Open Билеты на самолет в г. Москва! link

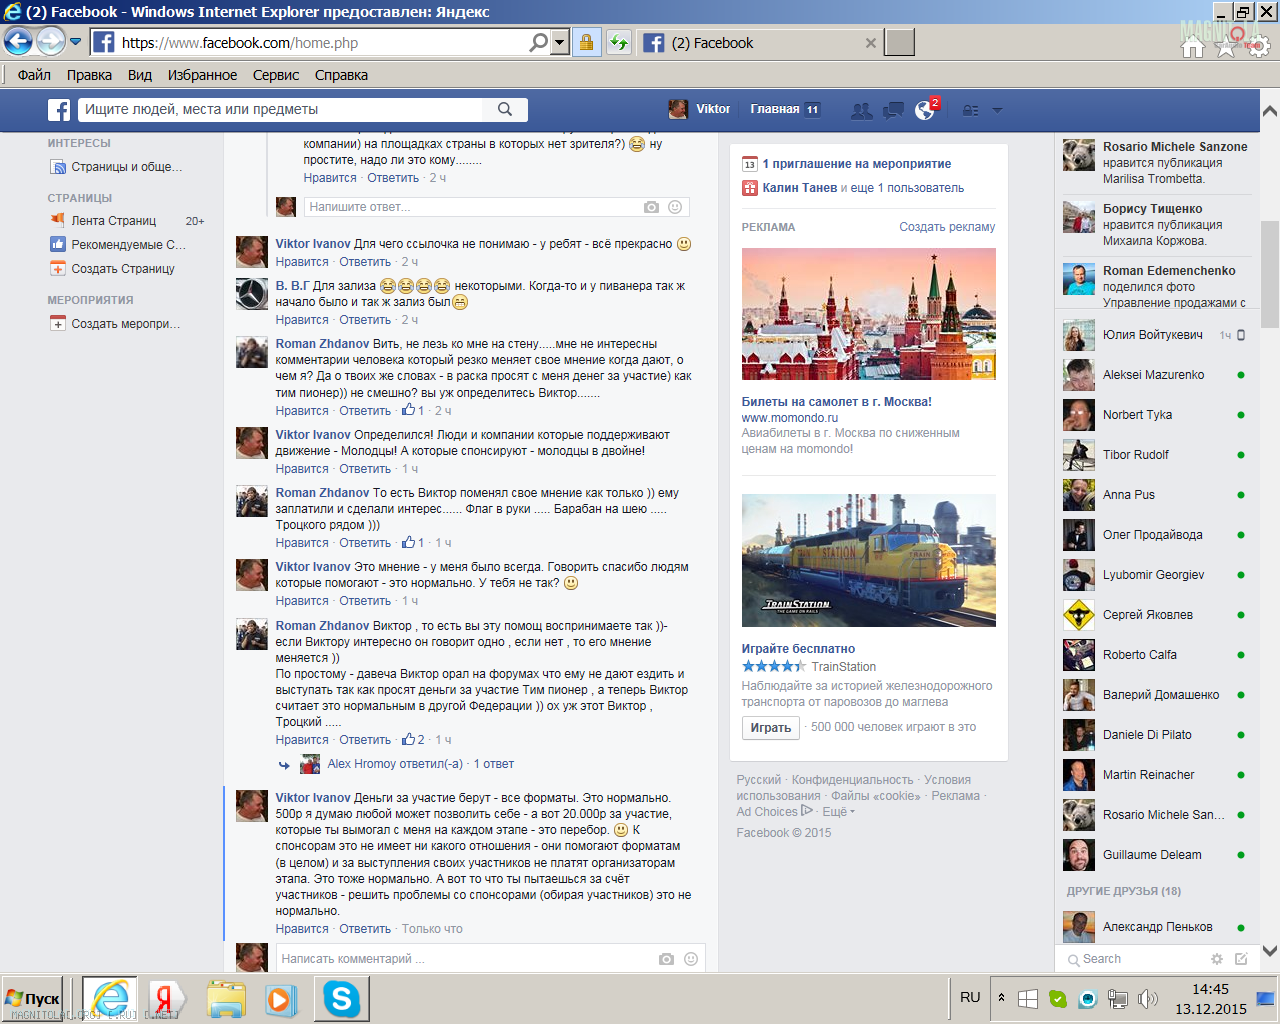836,402
